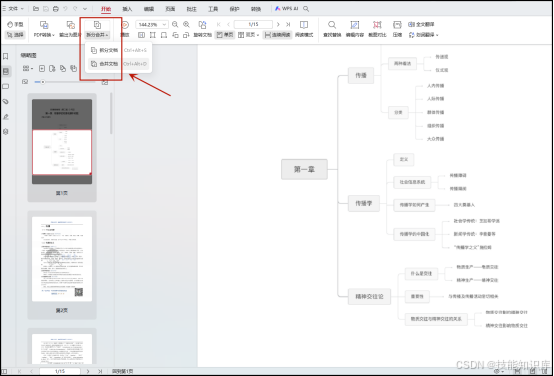Viewport: 554px width, 376px height.
Task: Click the undo arrow icon
Action: point(65,9)
